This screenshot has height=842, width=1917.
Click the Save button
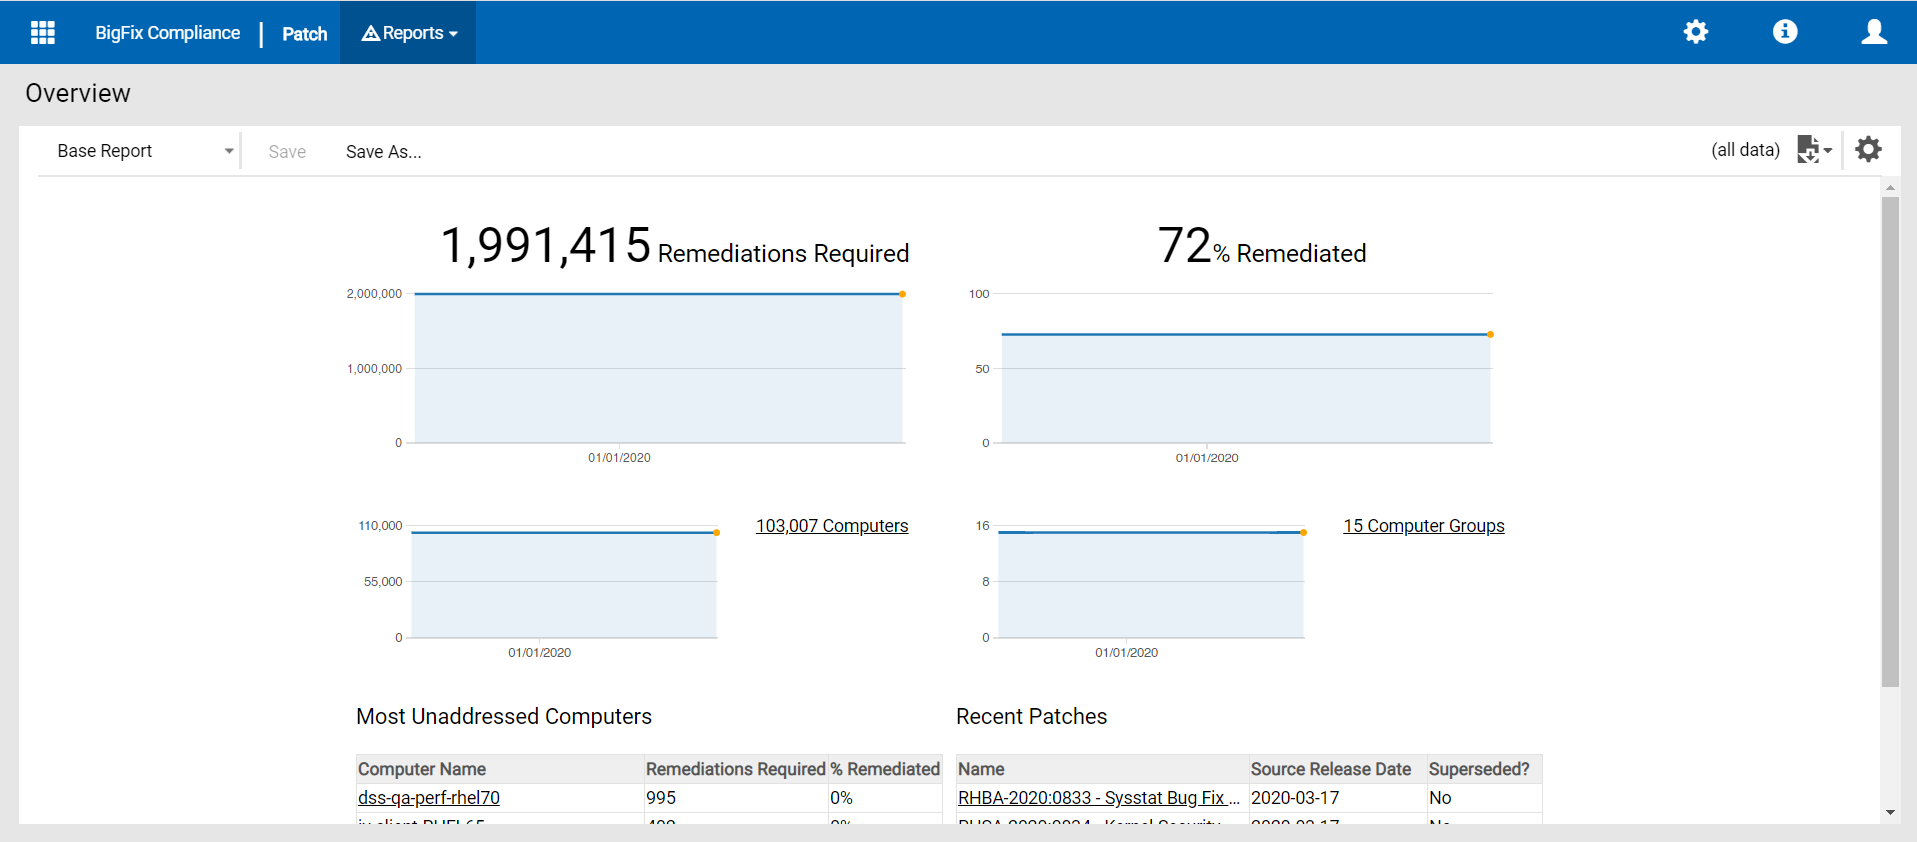287,152
